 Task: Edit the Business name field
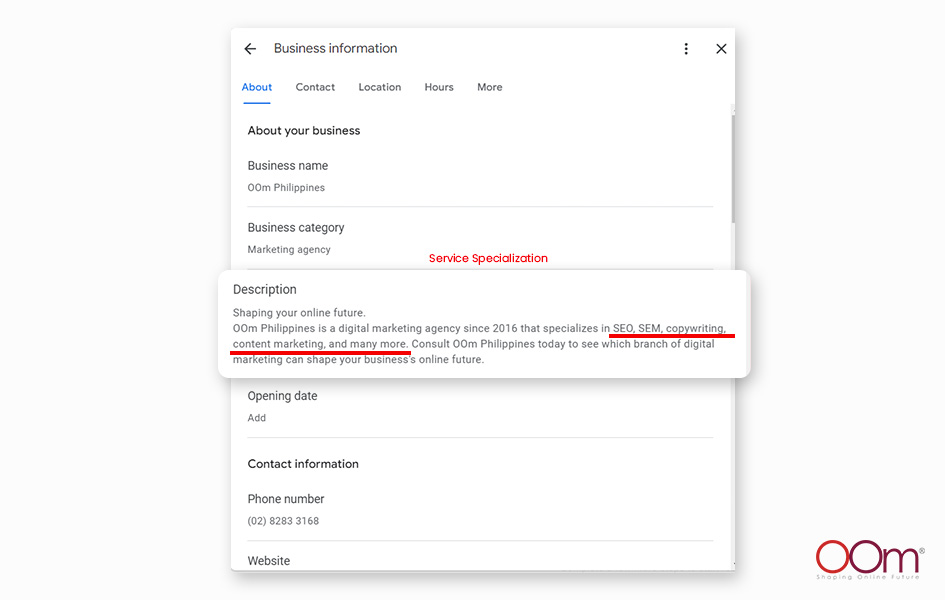click(x=287, y=177)
